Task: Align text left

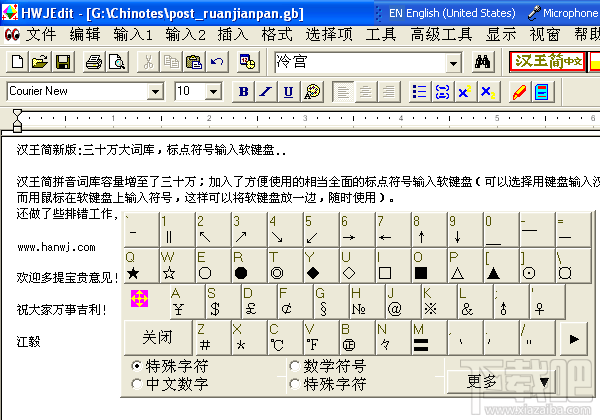Action: click(343, 92)
